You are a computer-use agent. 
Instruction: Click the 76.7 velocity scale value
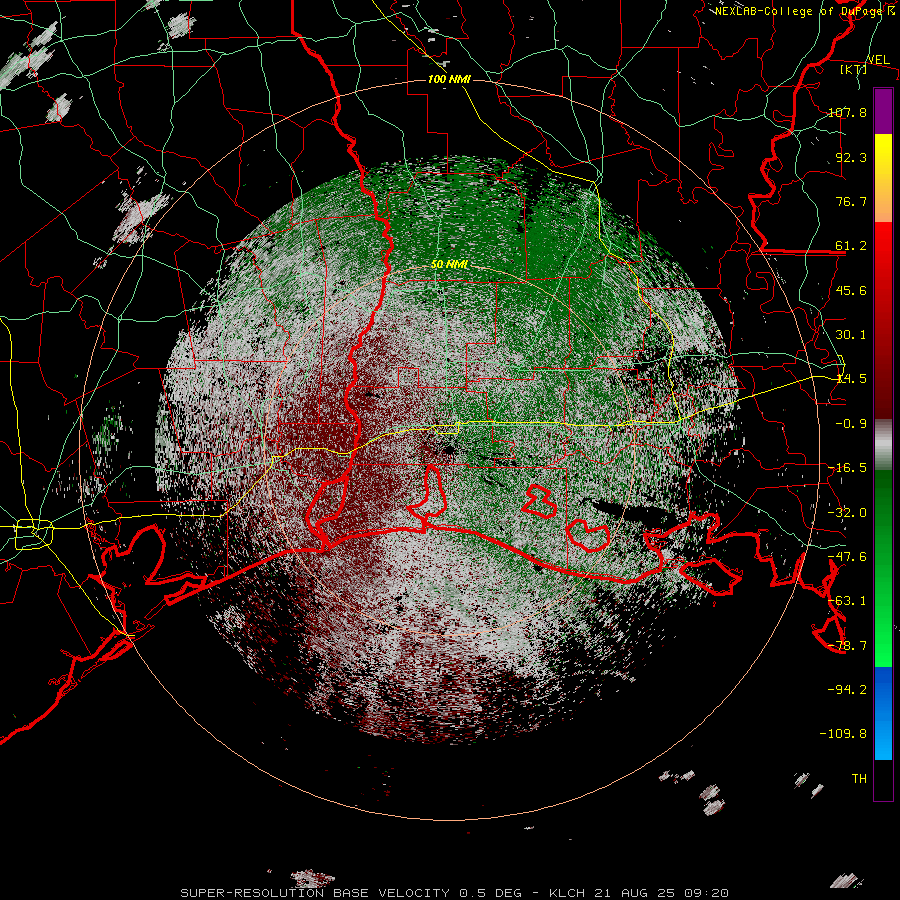pos(851,201)
